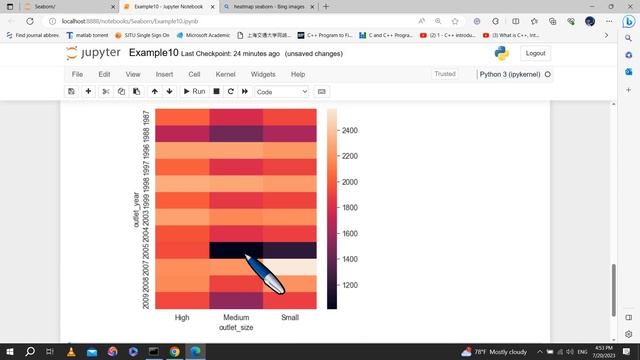Open the Widgets menu
Screen dimensions: 640x360
263,74
